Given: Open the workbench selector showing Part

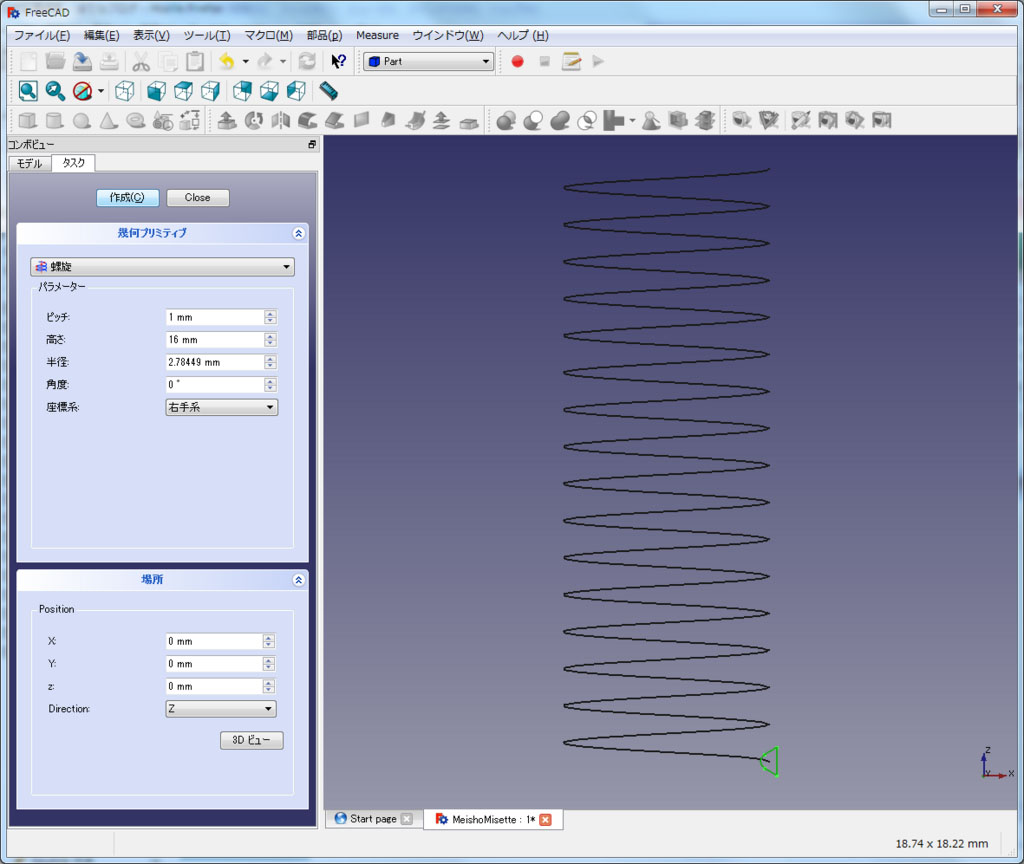Looking at the screenshot, I should (428, 61).
